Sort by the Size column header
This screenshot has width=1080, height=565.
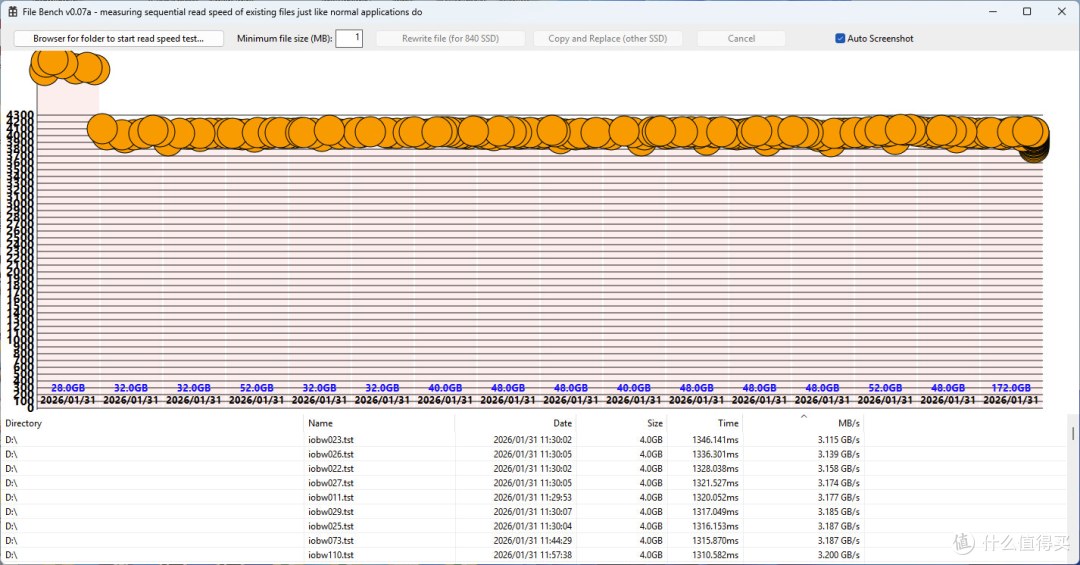coord(621,423)
